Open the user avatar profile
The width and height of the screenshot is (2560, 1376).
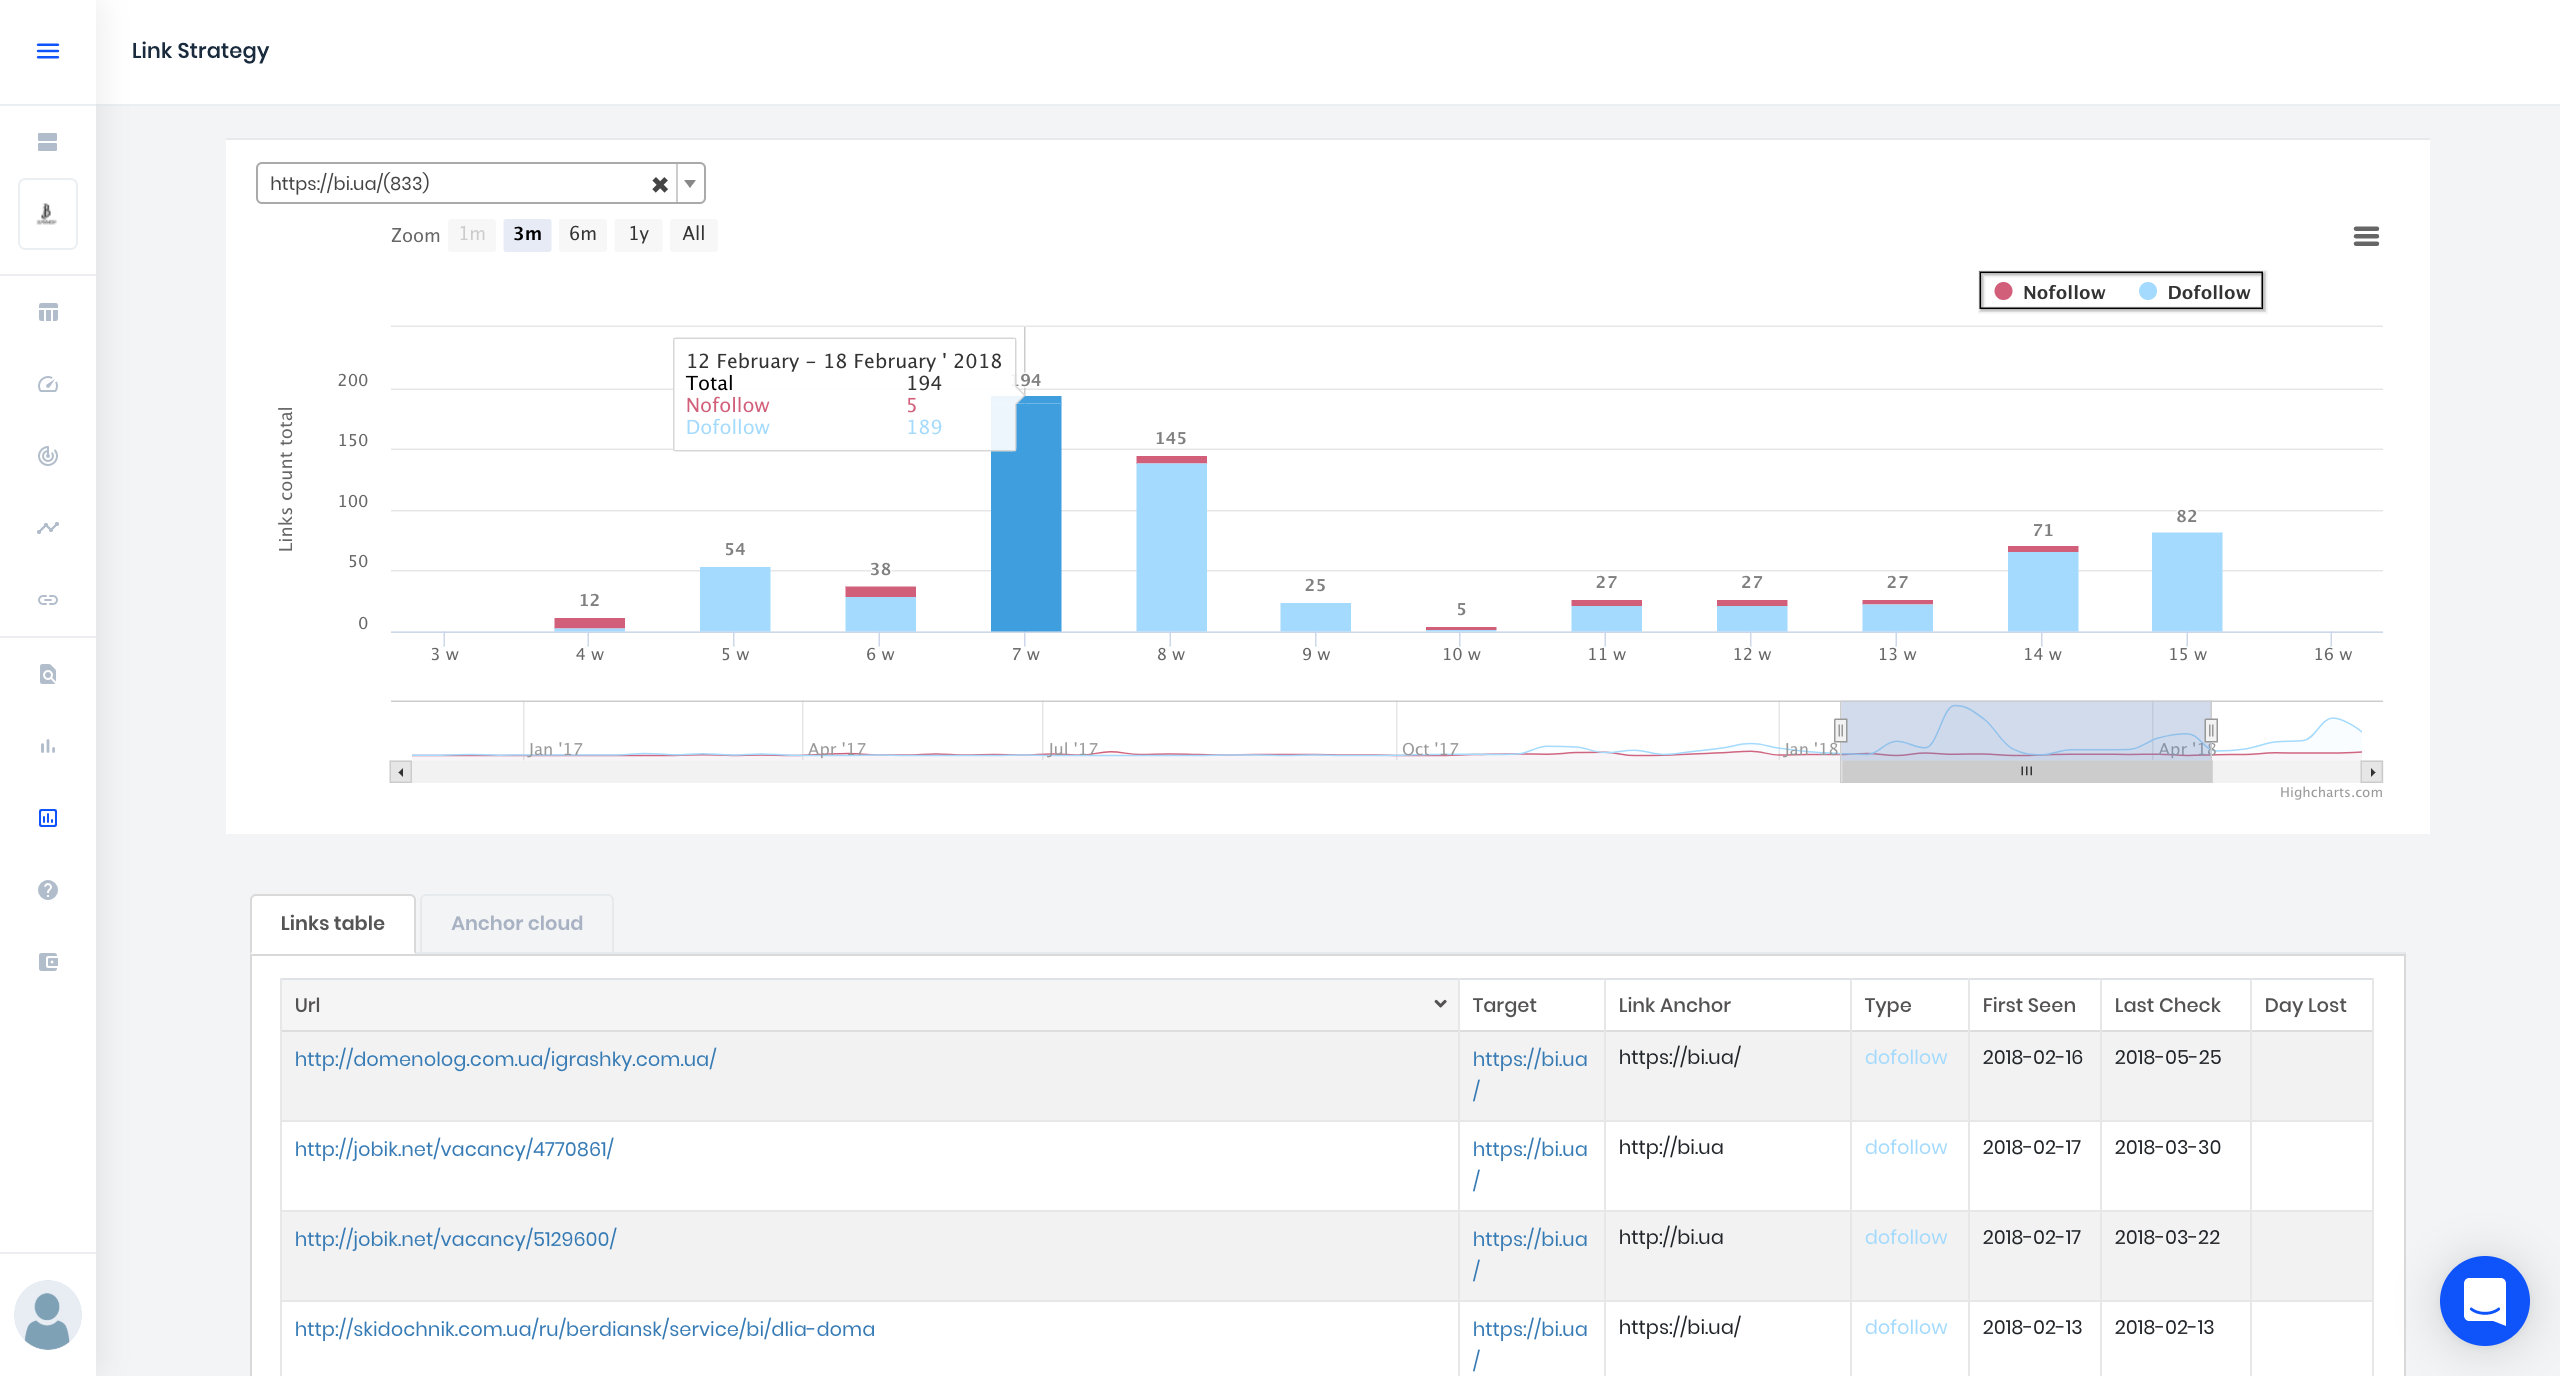tap(48, 1315)
